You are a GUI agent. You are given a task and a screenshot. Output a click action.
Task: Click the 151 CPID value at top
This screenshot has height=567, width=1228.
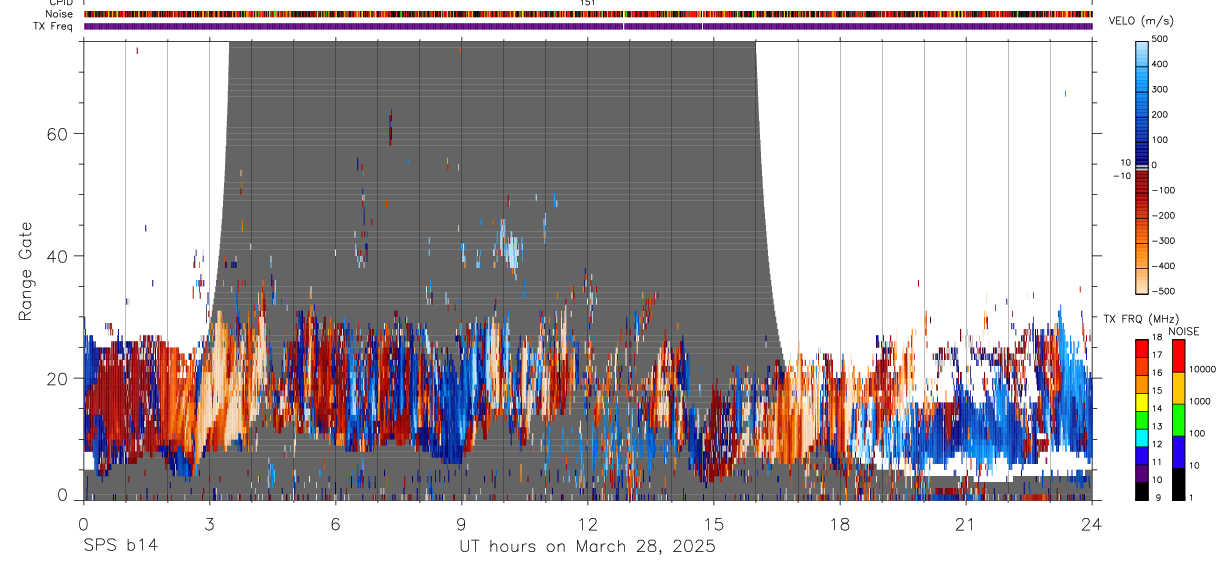588,3
